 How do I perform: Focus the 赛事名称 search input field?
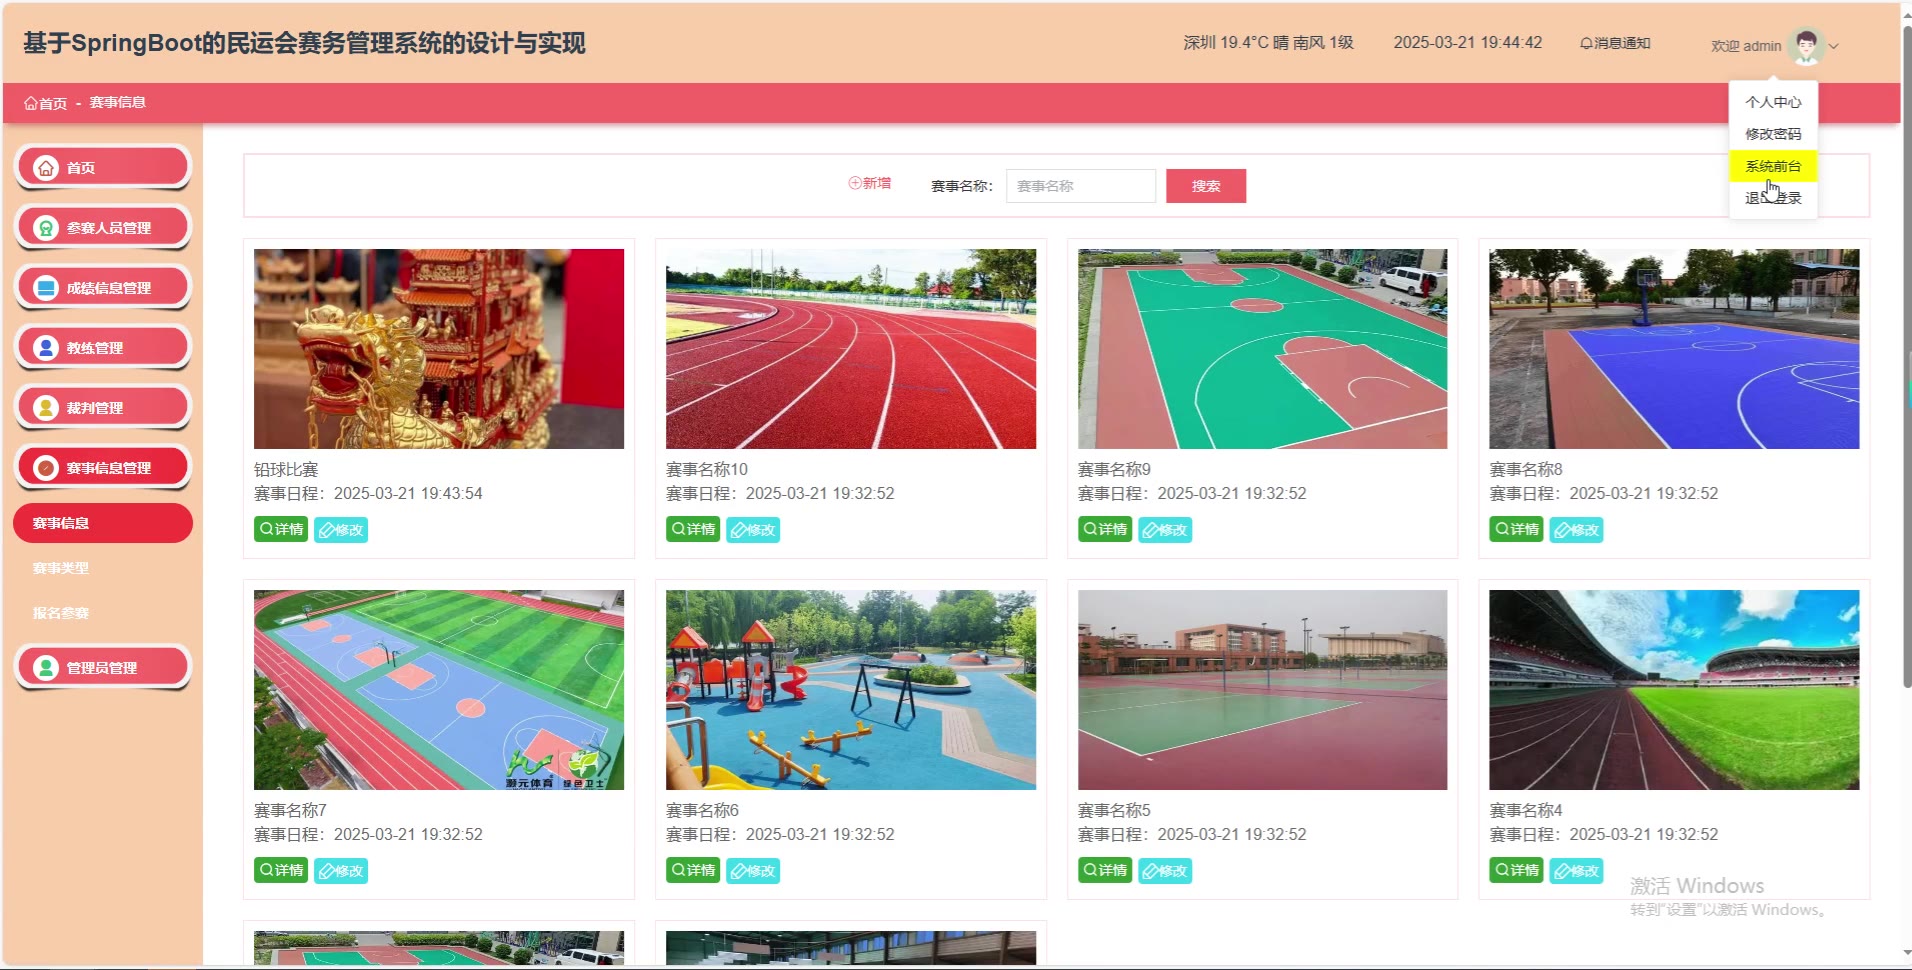(x=1081, y=186)
